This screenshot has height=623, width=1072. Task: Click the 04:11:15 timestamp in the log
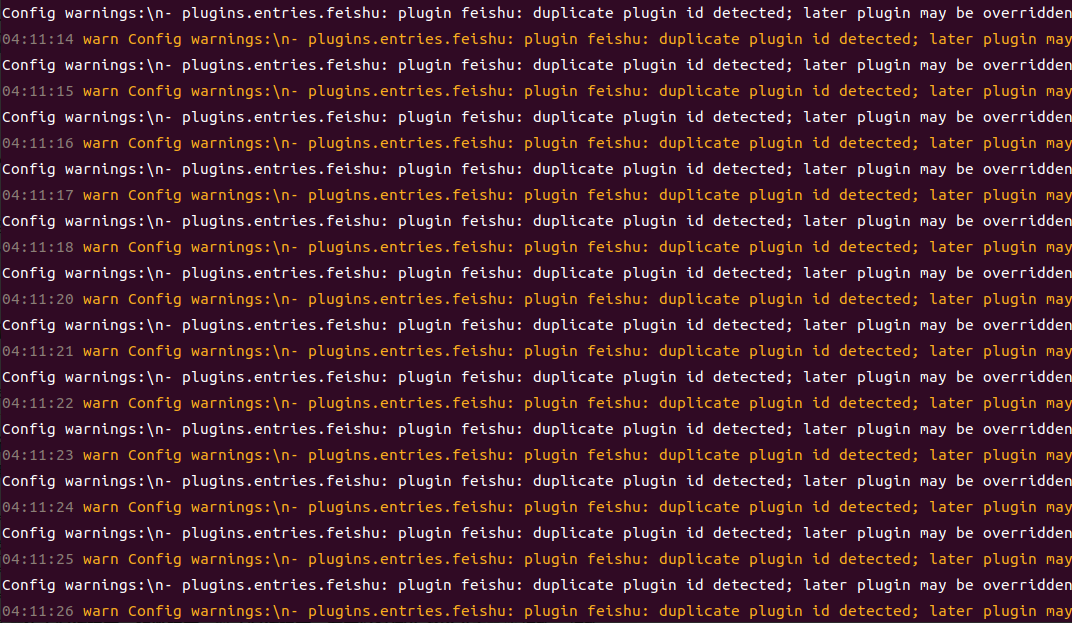tap(38, 91)
